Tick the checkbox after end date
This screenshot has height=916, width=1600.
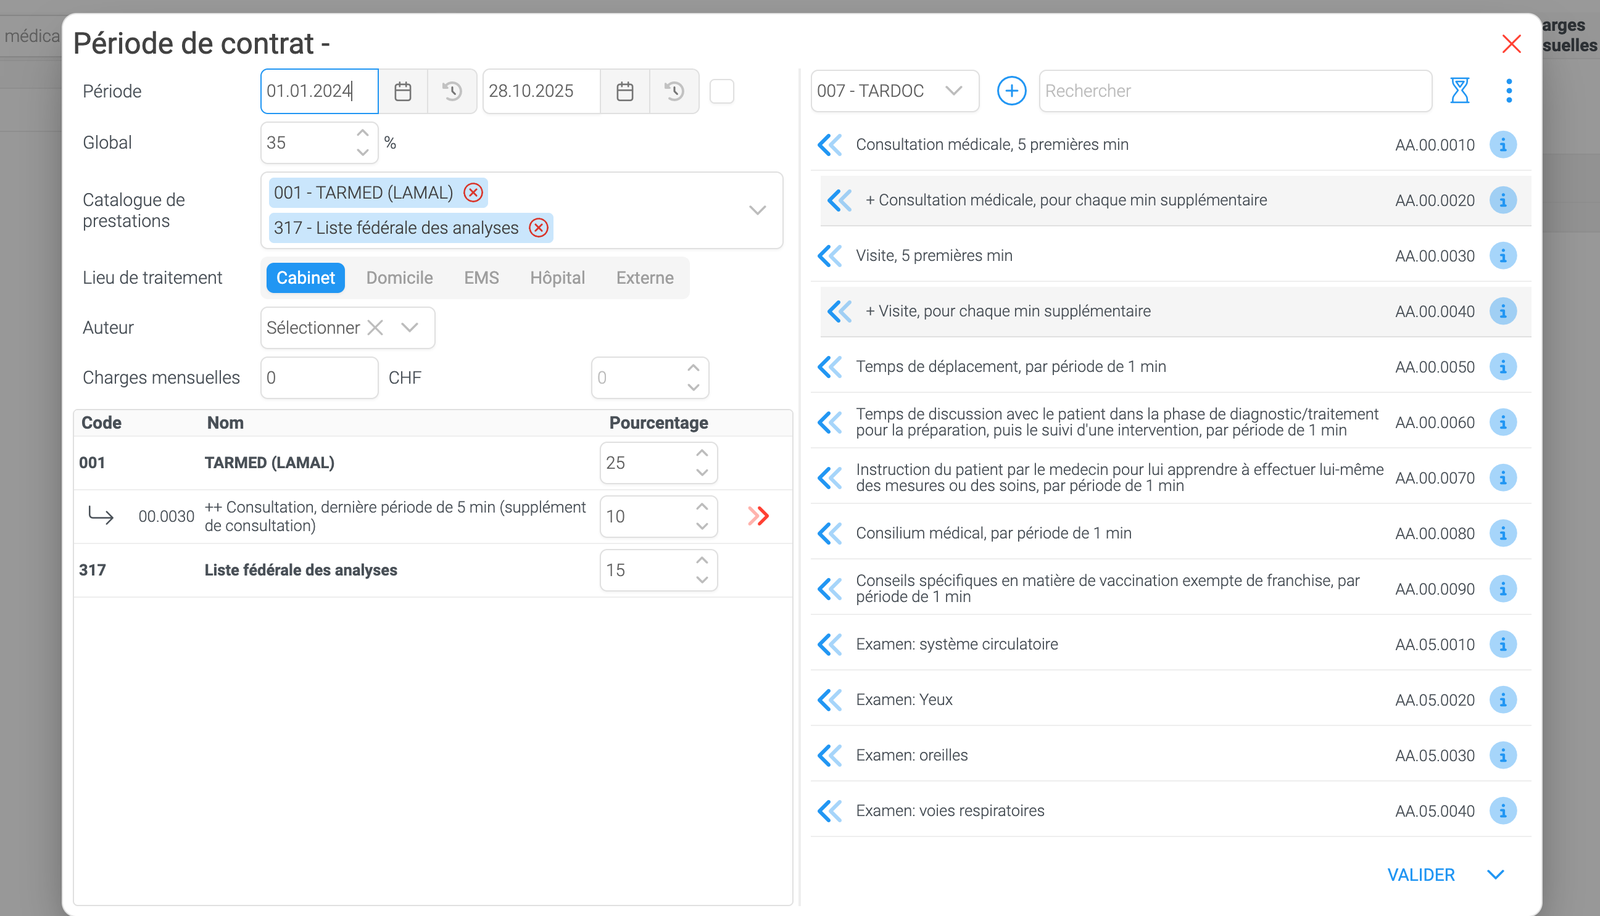(x=722, y=91)
